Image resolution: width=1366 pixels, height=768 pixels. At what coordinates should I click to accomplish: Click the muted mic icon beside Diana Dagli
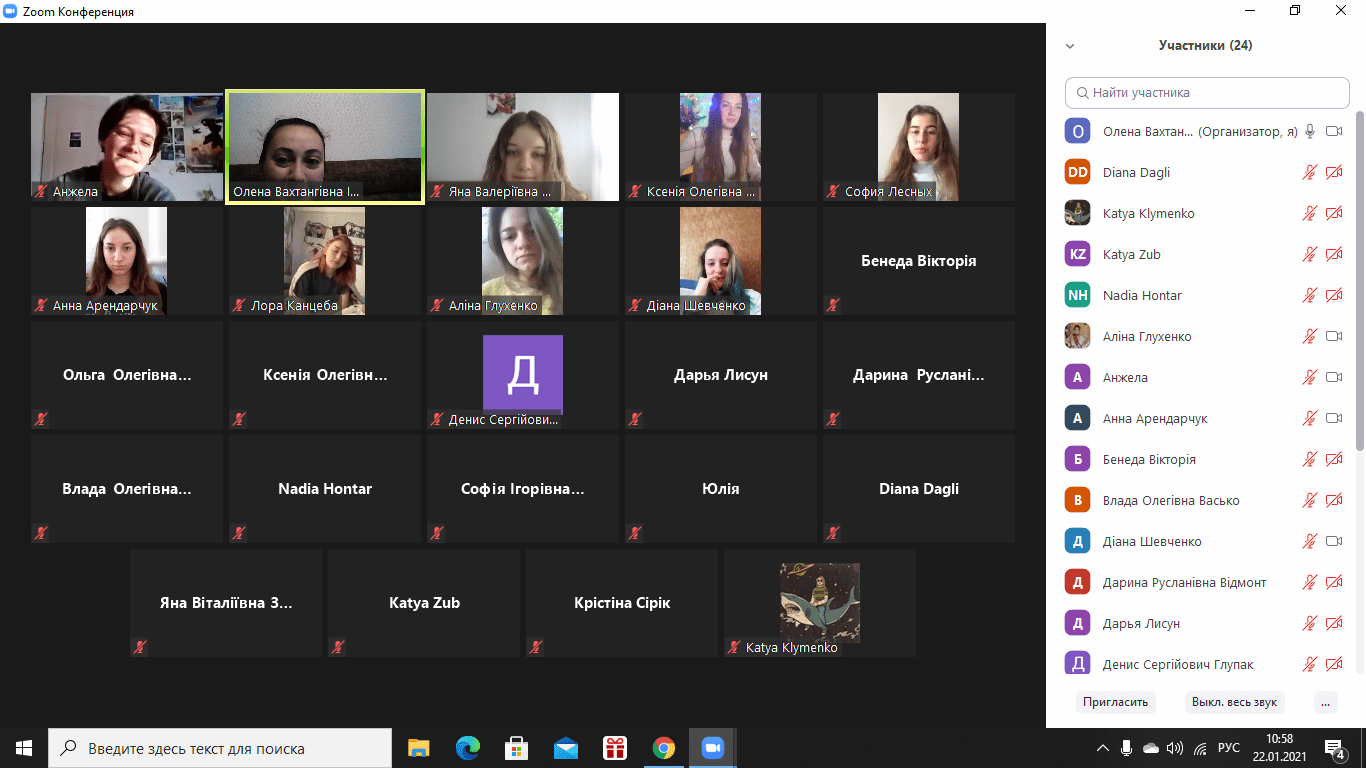click(x=1310, y=172)
